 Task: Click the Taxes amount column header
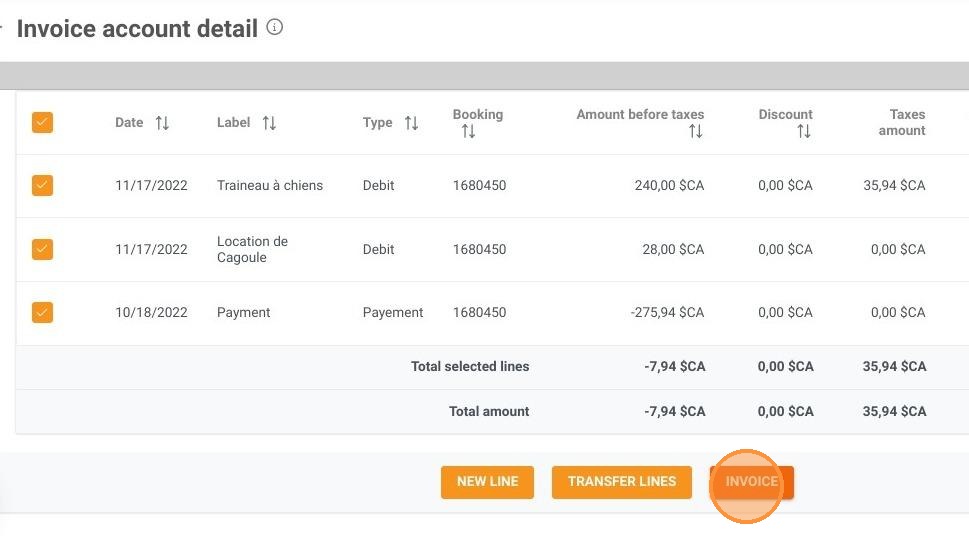click(902, 122)
